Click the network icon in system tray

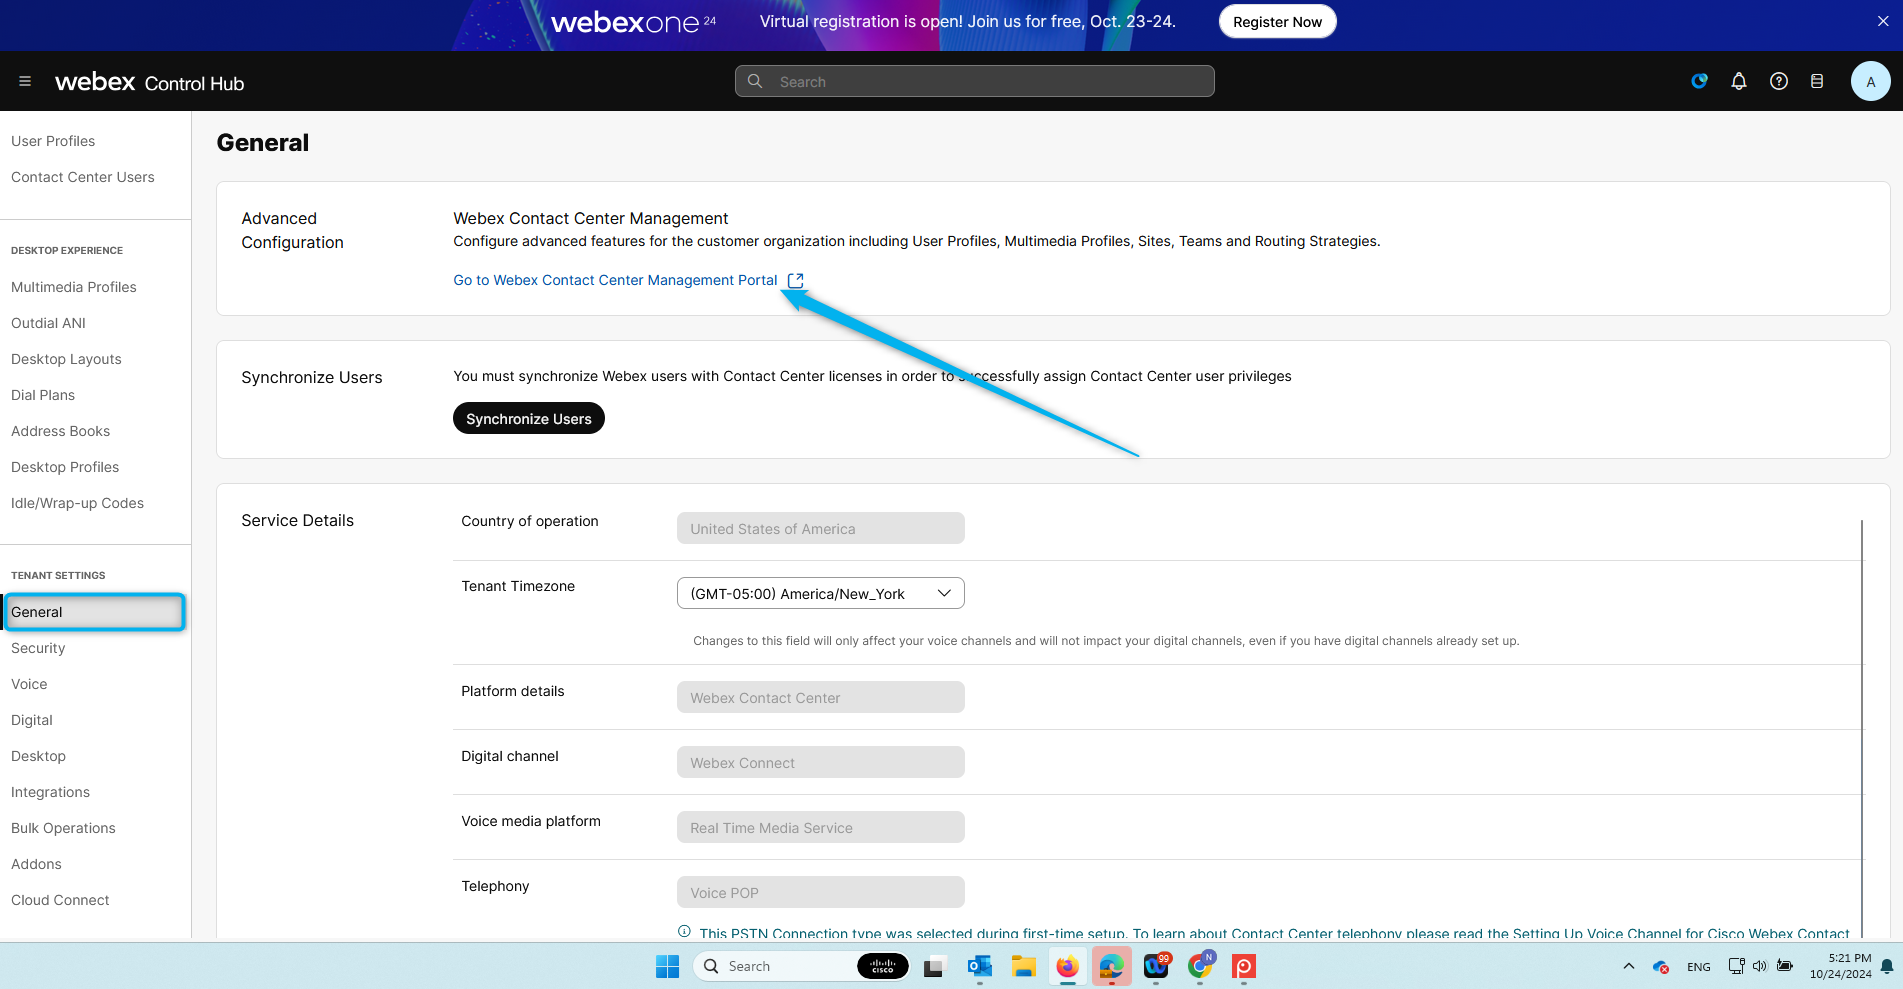point(1736,966)
